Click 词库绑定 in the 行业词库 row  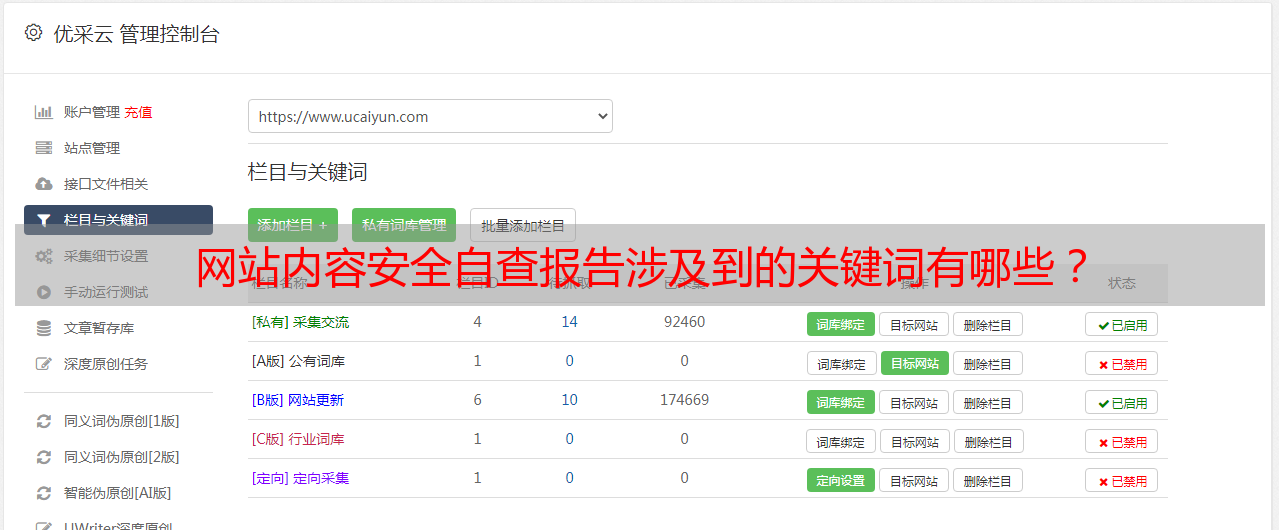(x=841, y=441)
